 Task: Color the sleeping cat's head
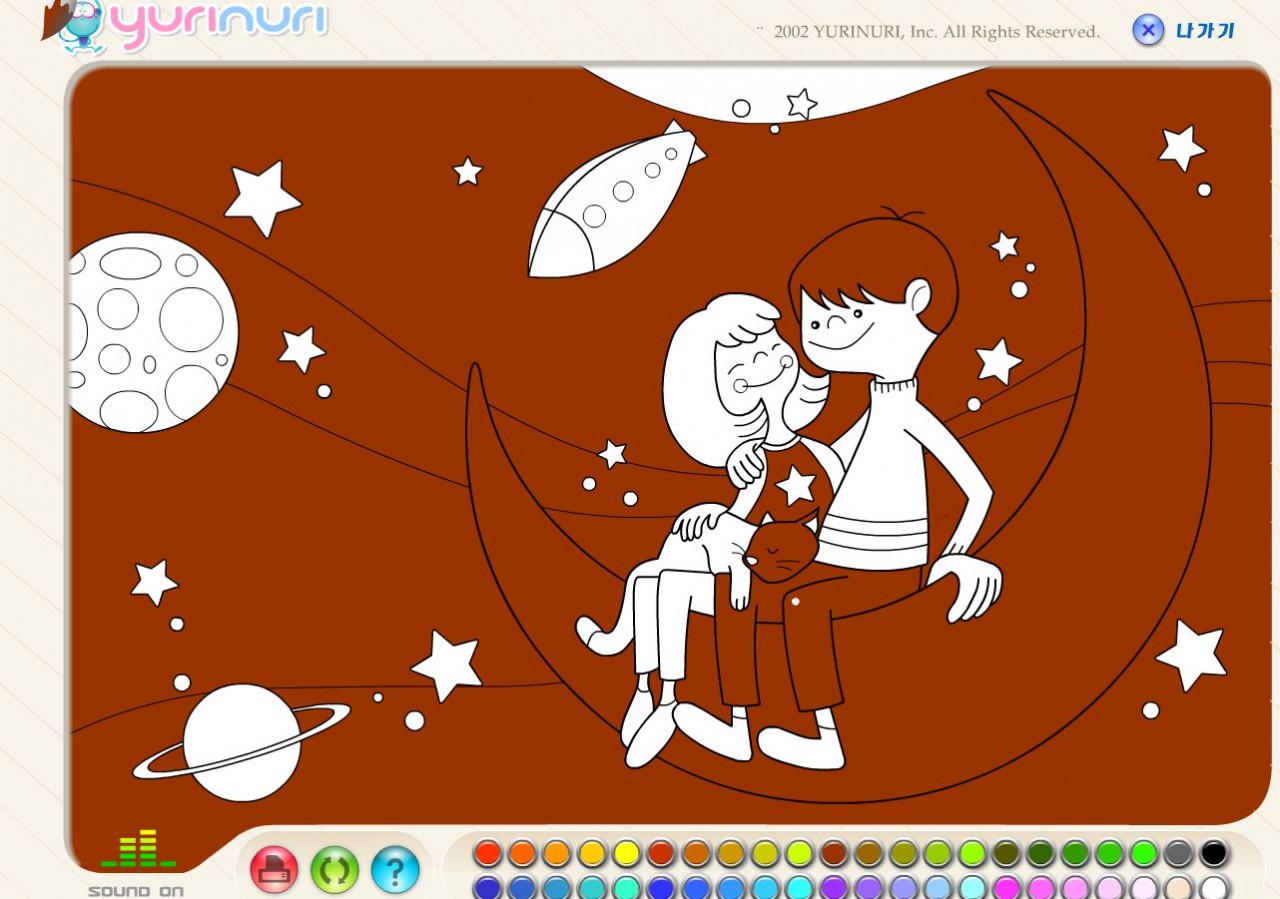[780, 548]
